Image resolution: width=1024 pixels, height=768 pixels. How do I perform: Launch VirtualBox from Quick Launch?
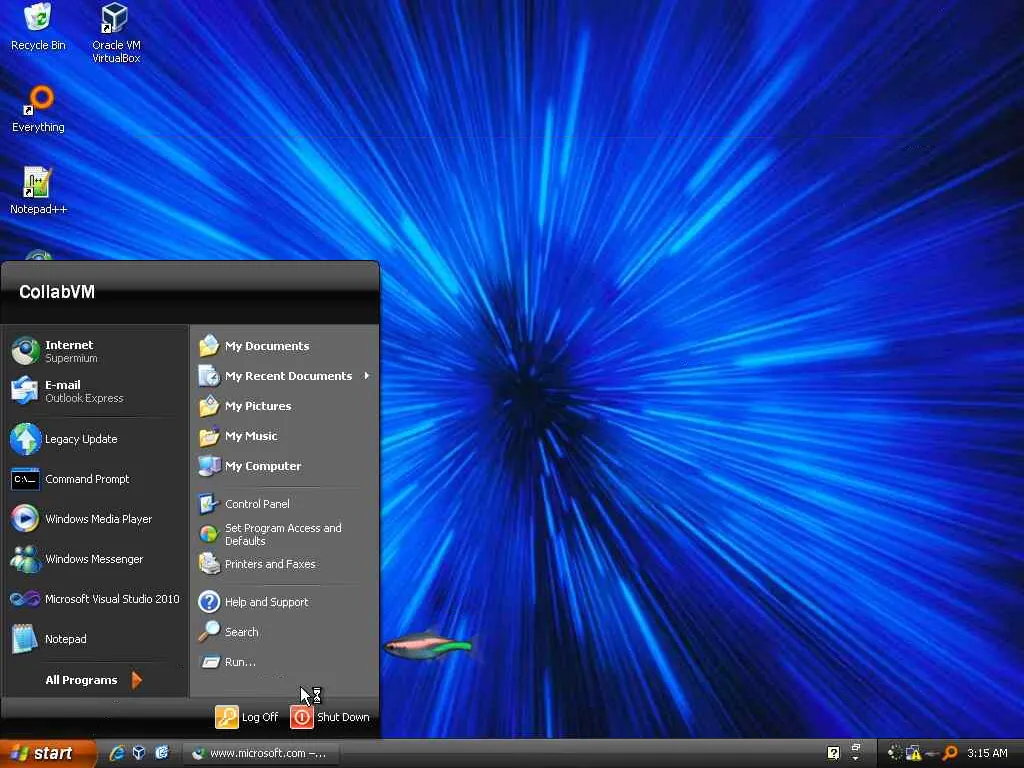(x=139, y=753)
